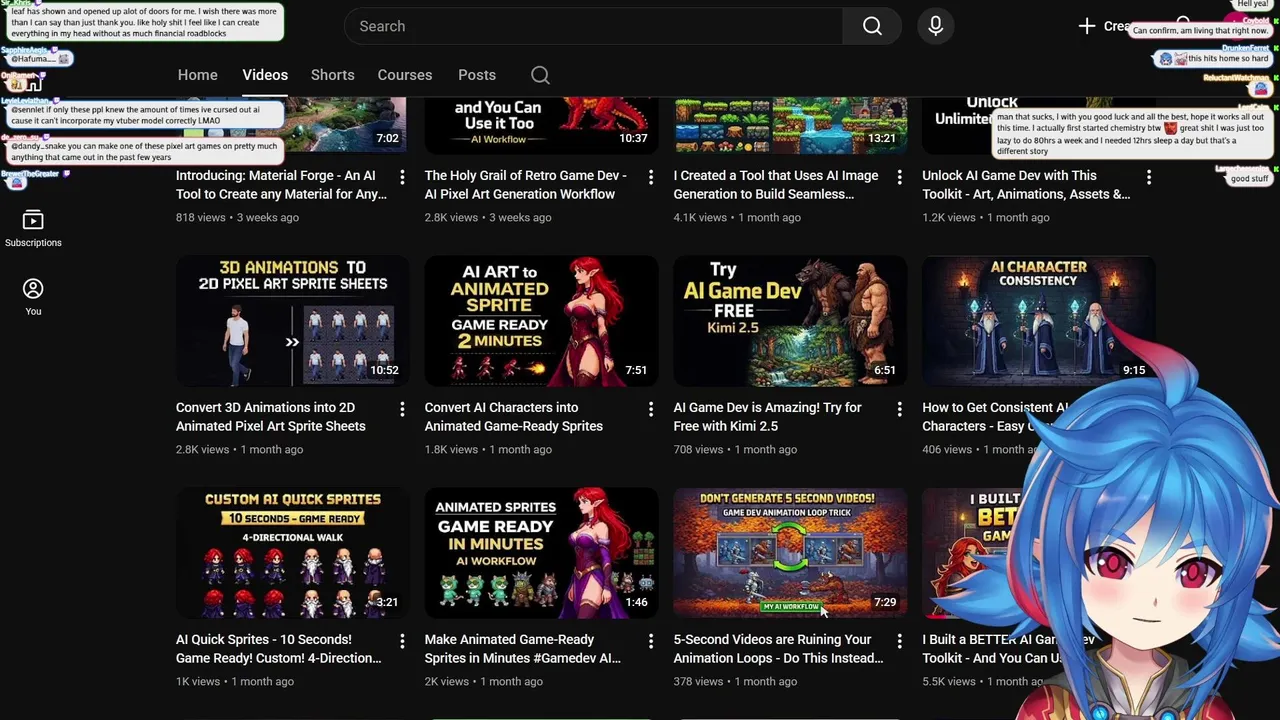This screenshot has height=720, width=1280.
Task: Open I Created a Tool that Uses AI Image title
Action: tap(778, 185)
